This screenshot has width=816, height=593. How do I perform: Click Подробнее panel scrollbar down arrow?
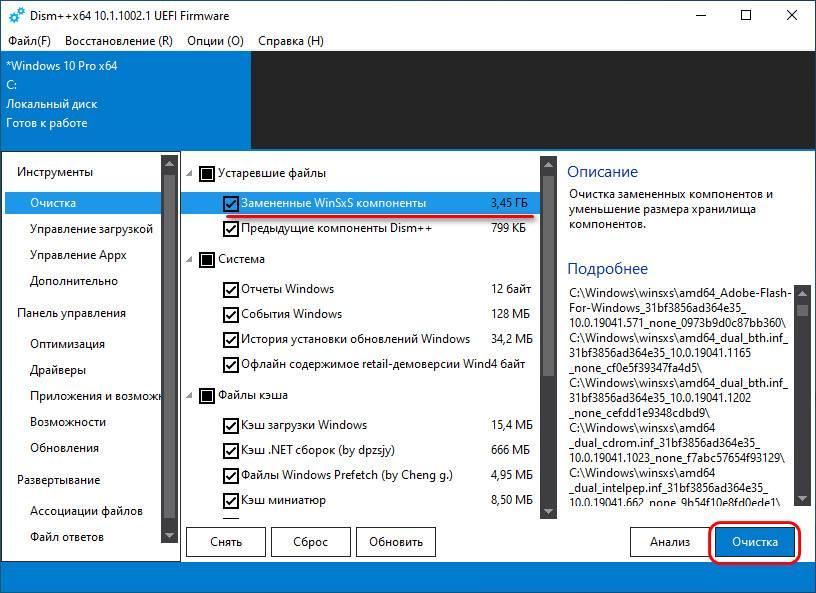tap(802, 498)
